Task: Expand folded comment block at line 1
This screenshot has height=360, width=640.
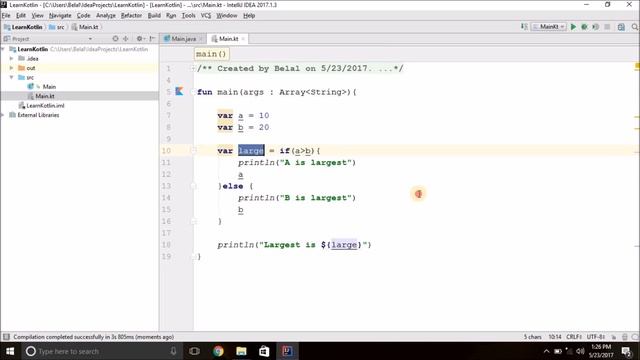Action: [x=193, y=69]
